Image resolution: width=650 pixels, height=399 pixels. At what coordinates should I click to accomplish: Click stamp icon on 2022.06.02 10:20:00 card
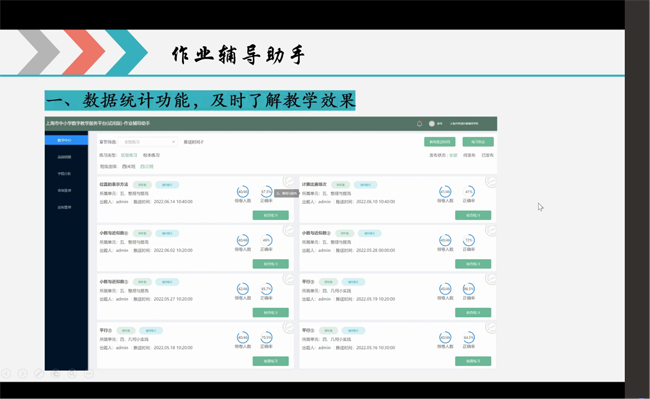click(x=289, y=230)
